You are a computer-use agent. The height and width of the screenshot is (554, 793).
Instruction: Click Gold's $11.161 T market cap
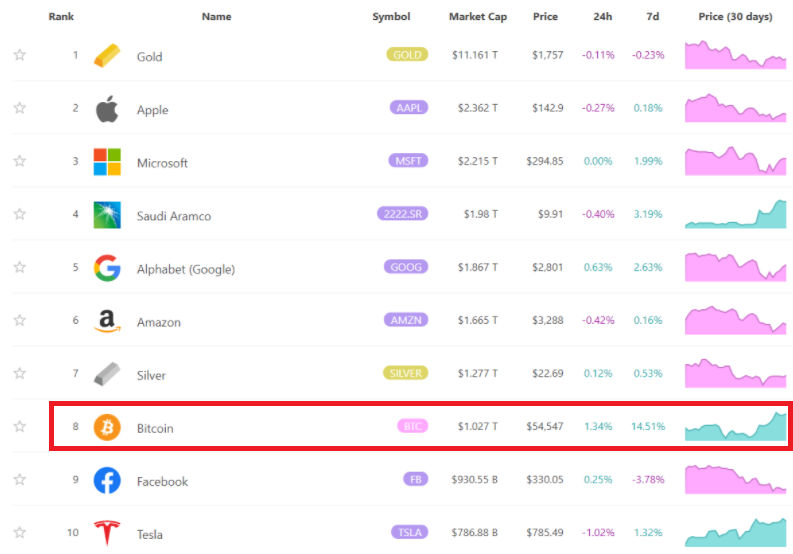pos(475,55)
